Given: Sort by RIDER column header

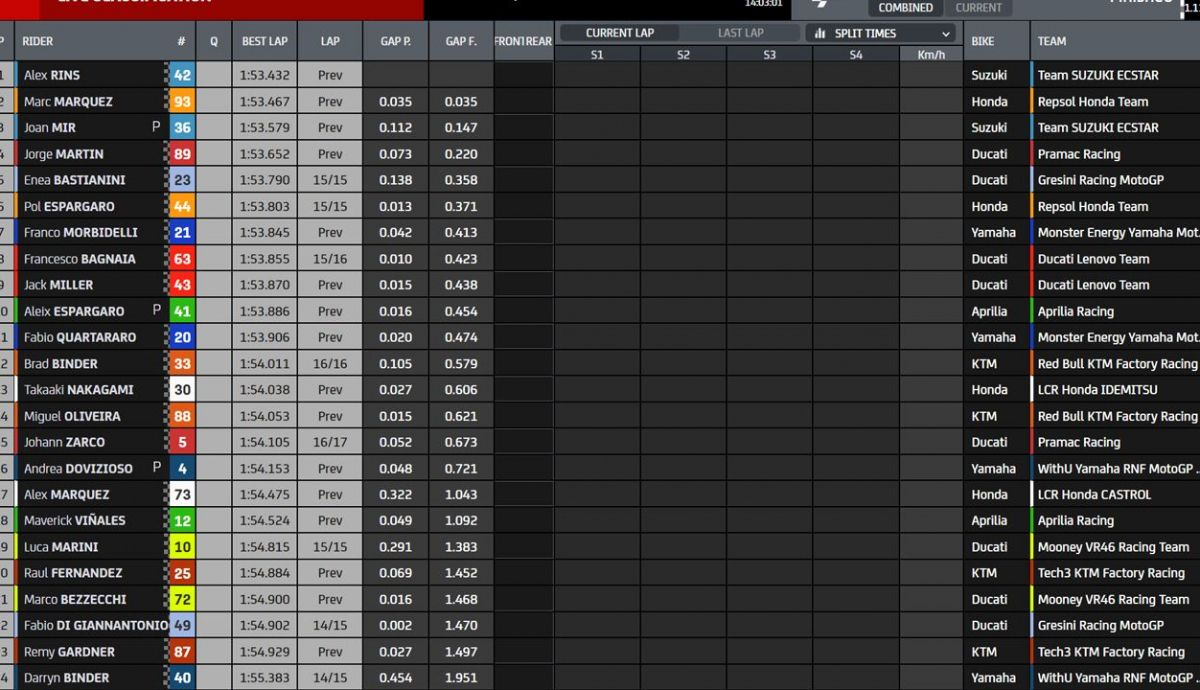Looking at the screenshot, I should point(38,42).
